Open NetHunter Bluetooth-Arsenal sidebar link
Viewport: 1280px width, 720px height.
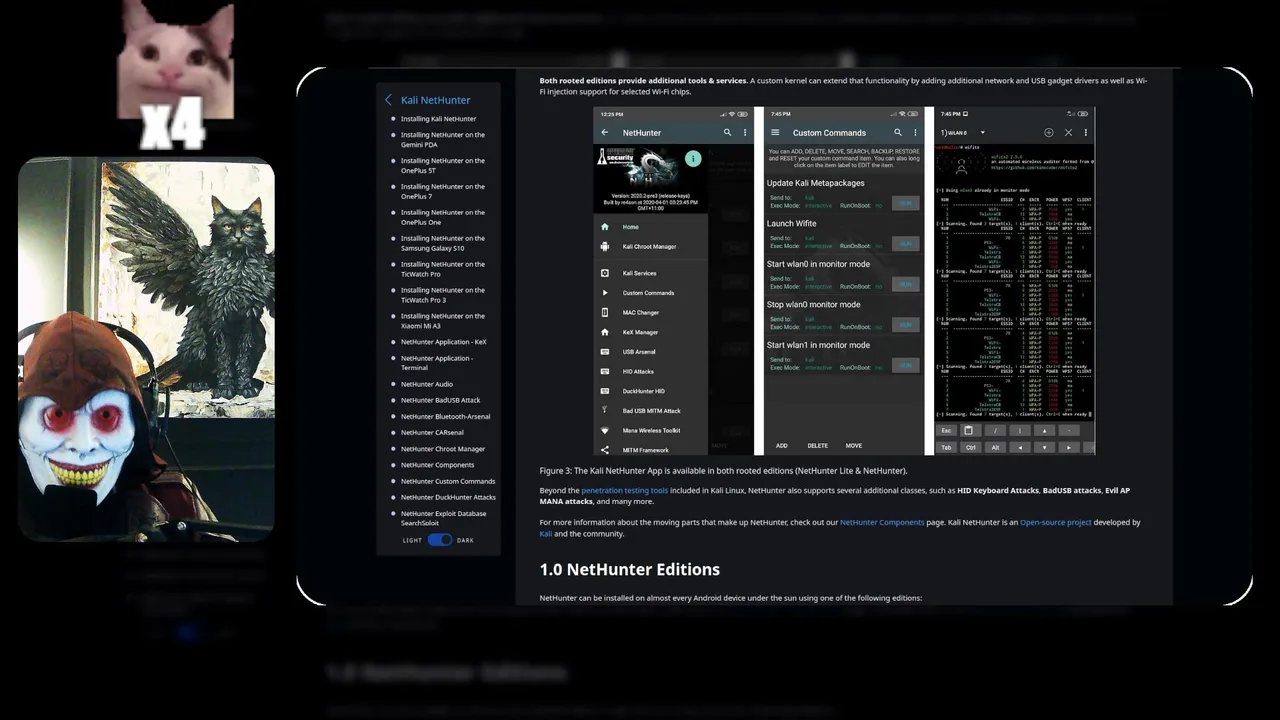point(446,416)
